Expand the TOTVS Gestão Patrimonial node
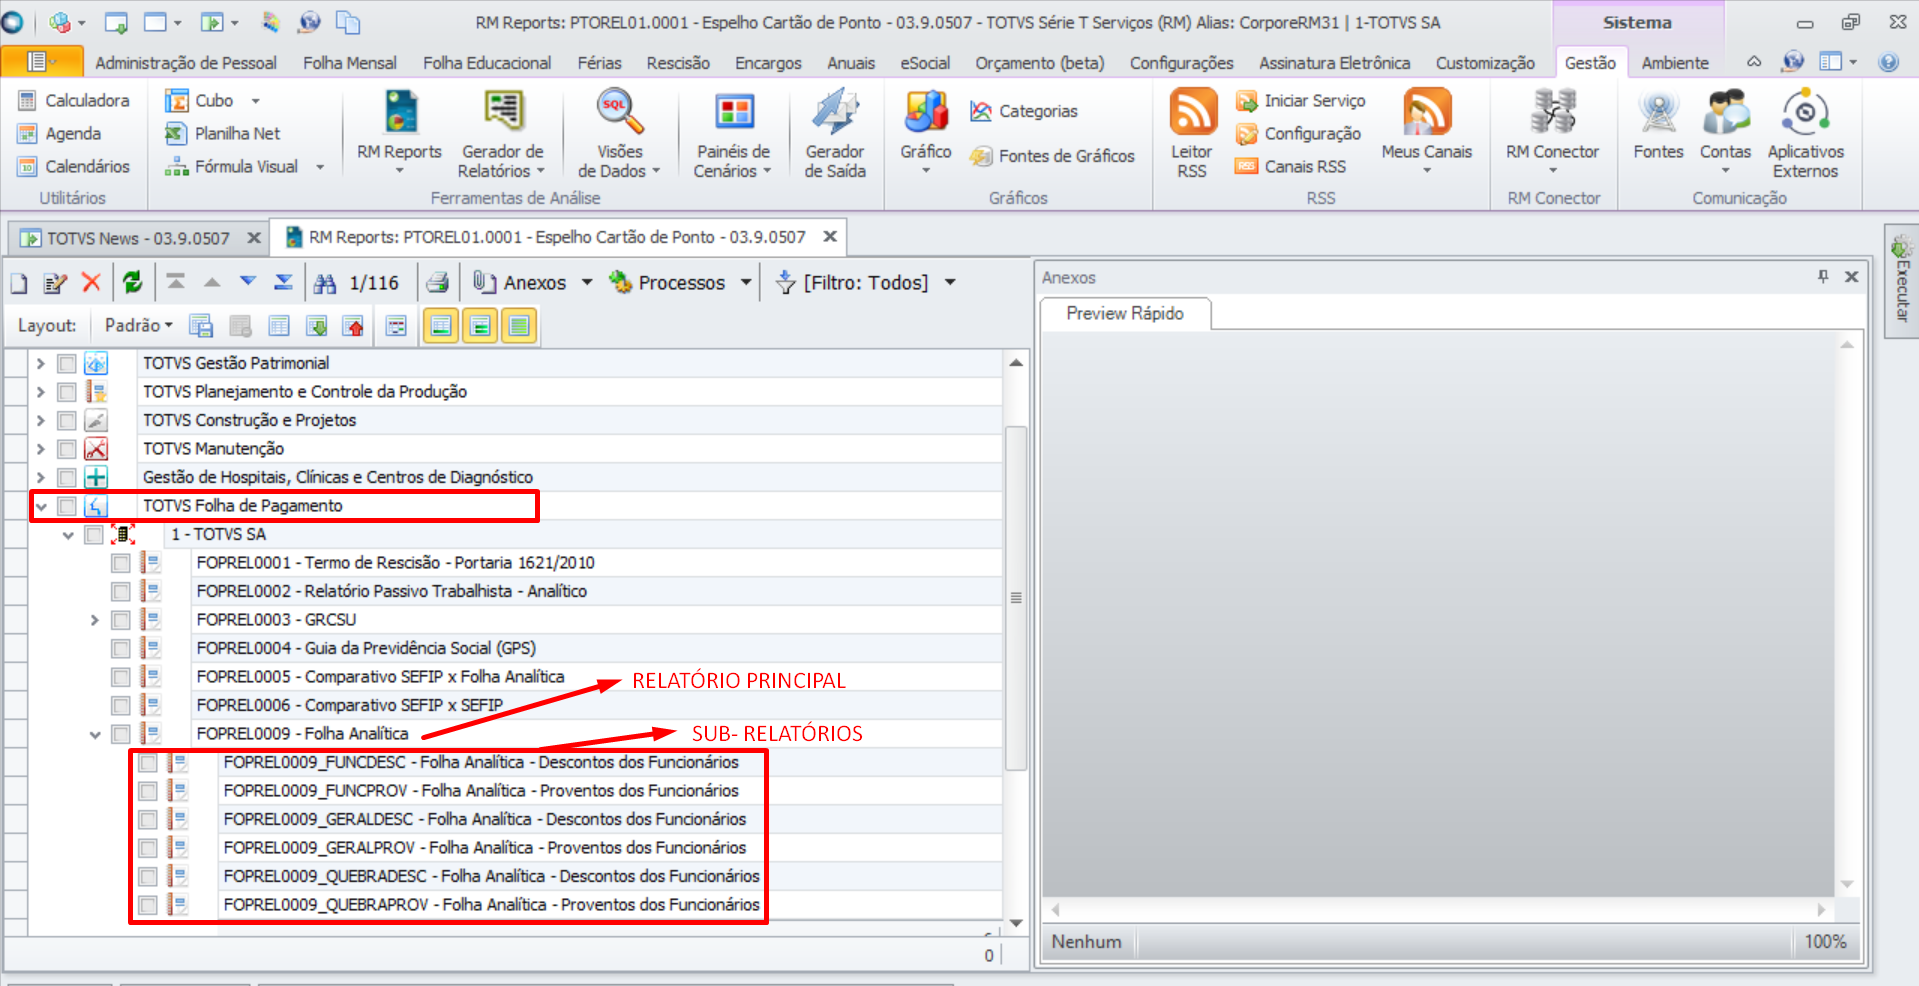Image resolution: width=1919 pixels, height=986 pixels. (x=41, y=363)
